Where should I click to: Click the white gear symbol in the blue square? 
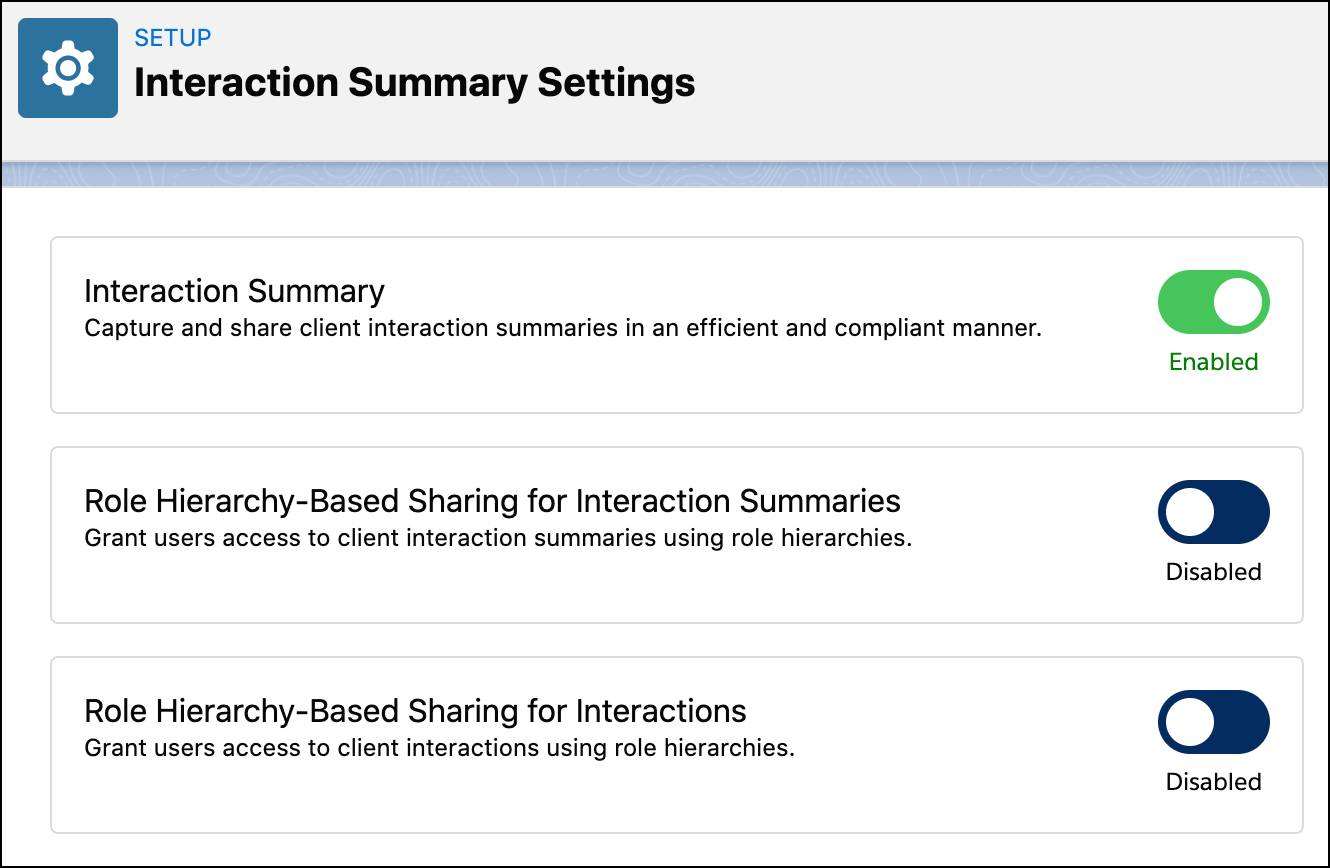(x=67, y=67)
